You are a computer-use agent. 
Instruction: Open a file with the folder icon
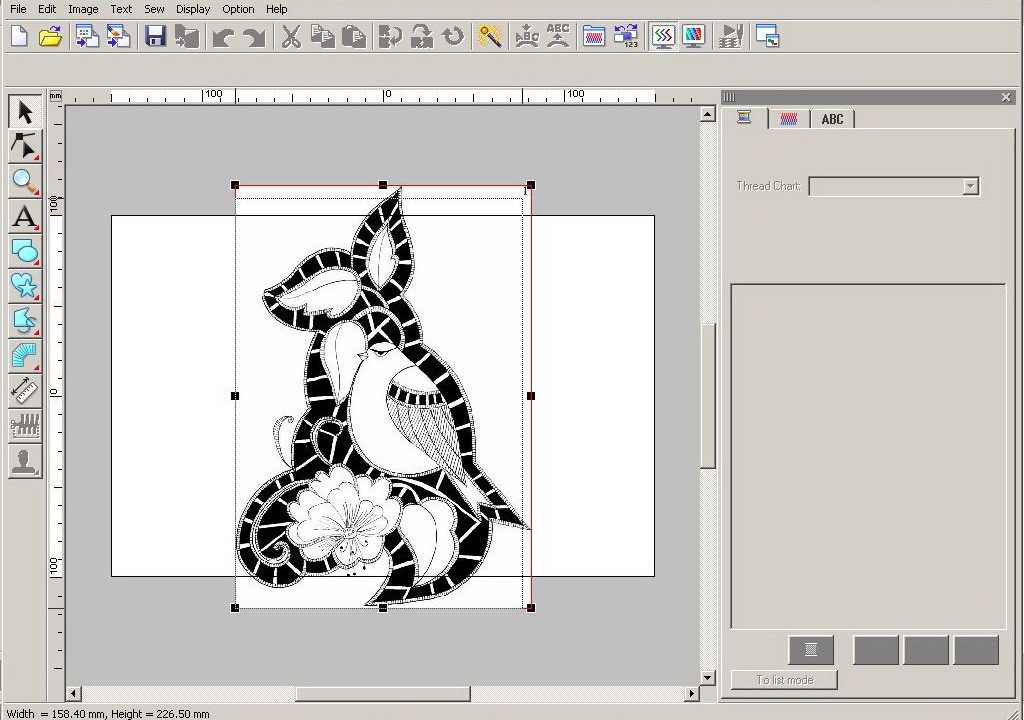pyautogui.click(x=50, y=37)
